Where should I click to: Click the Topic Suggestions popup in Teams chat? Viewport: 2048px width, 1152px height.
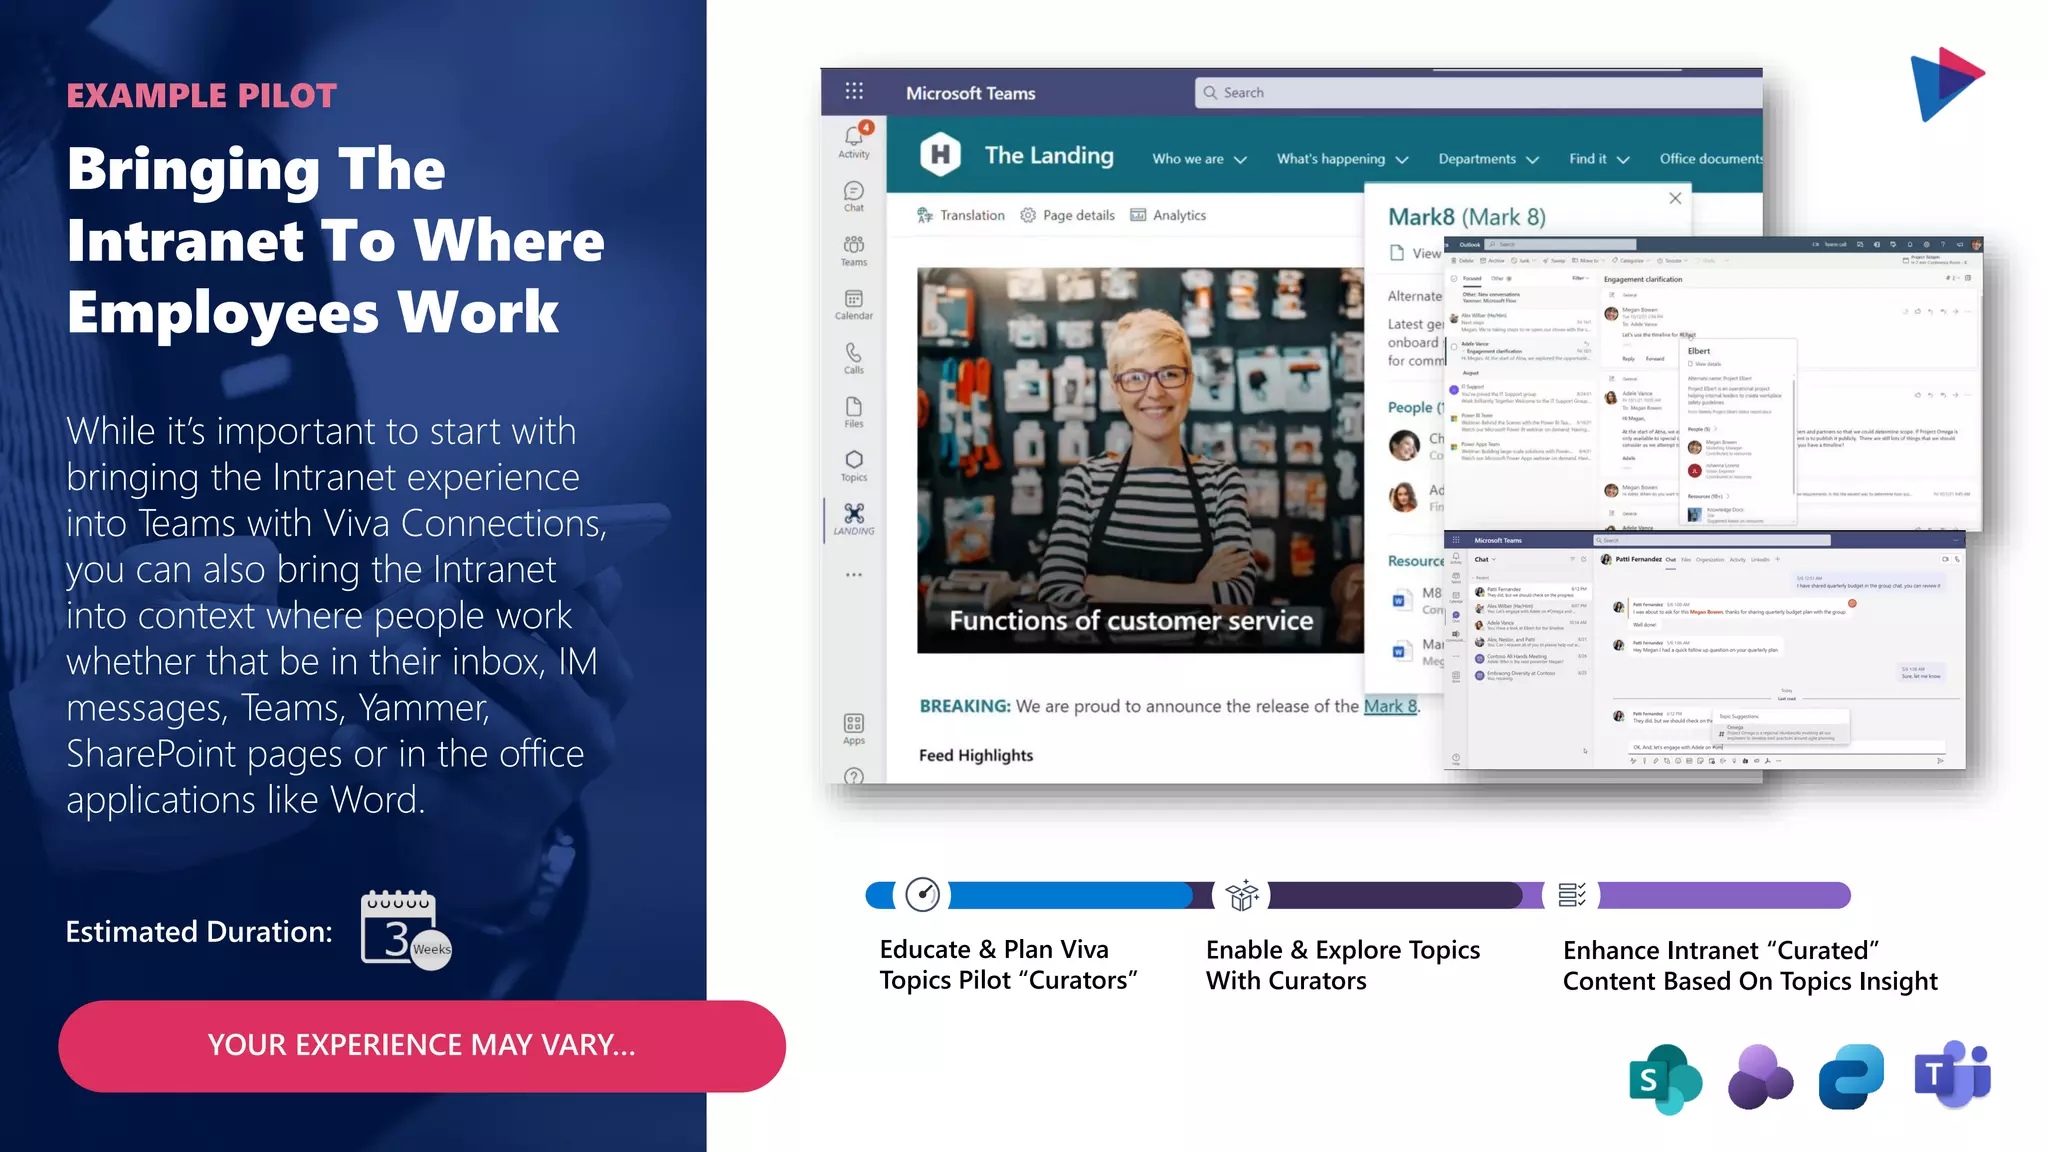point(1780,727)
